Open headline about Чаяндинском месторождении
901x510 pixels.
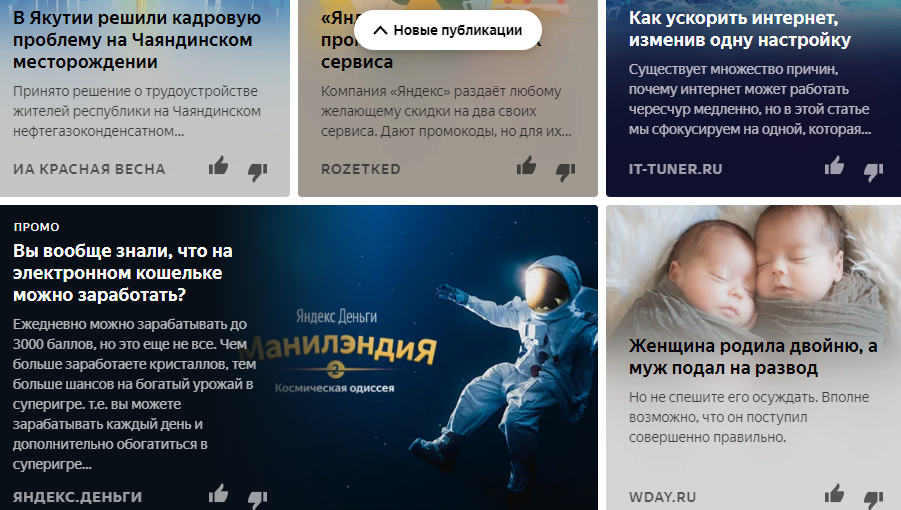pyautogui.click(x=137, y=40)
